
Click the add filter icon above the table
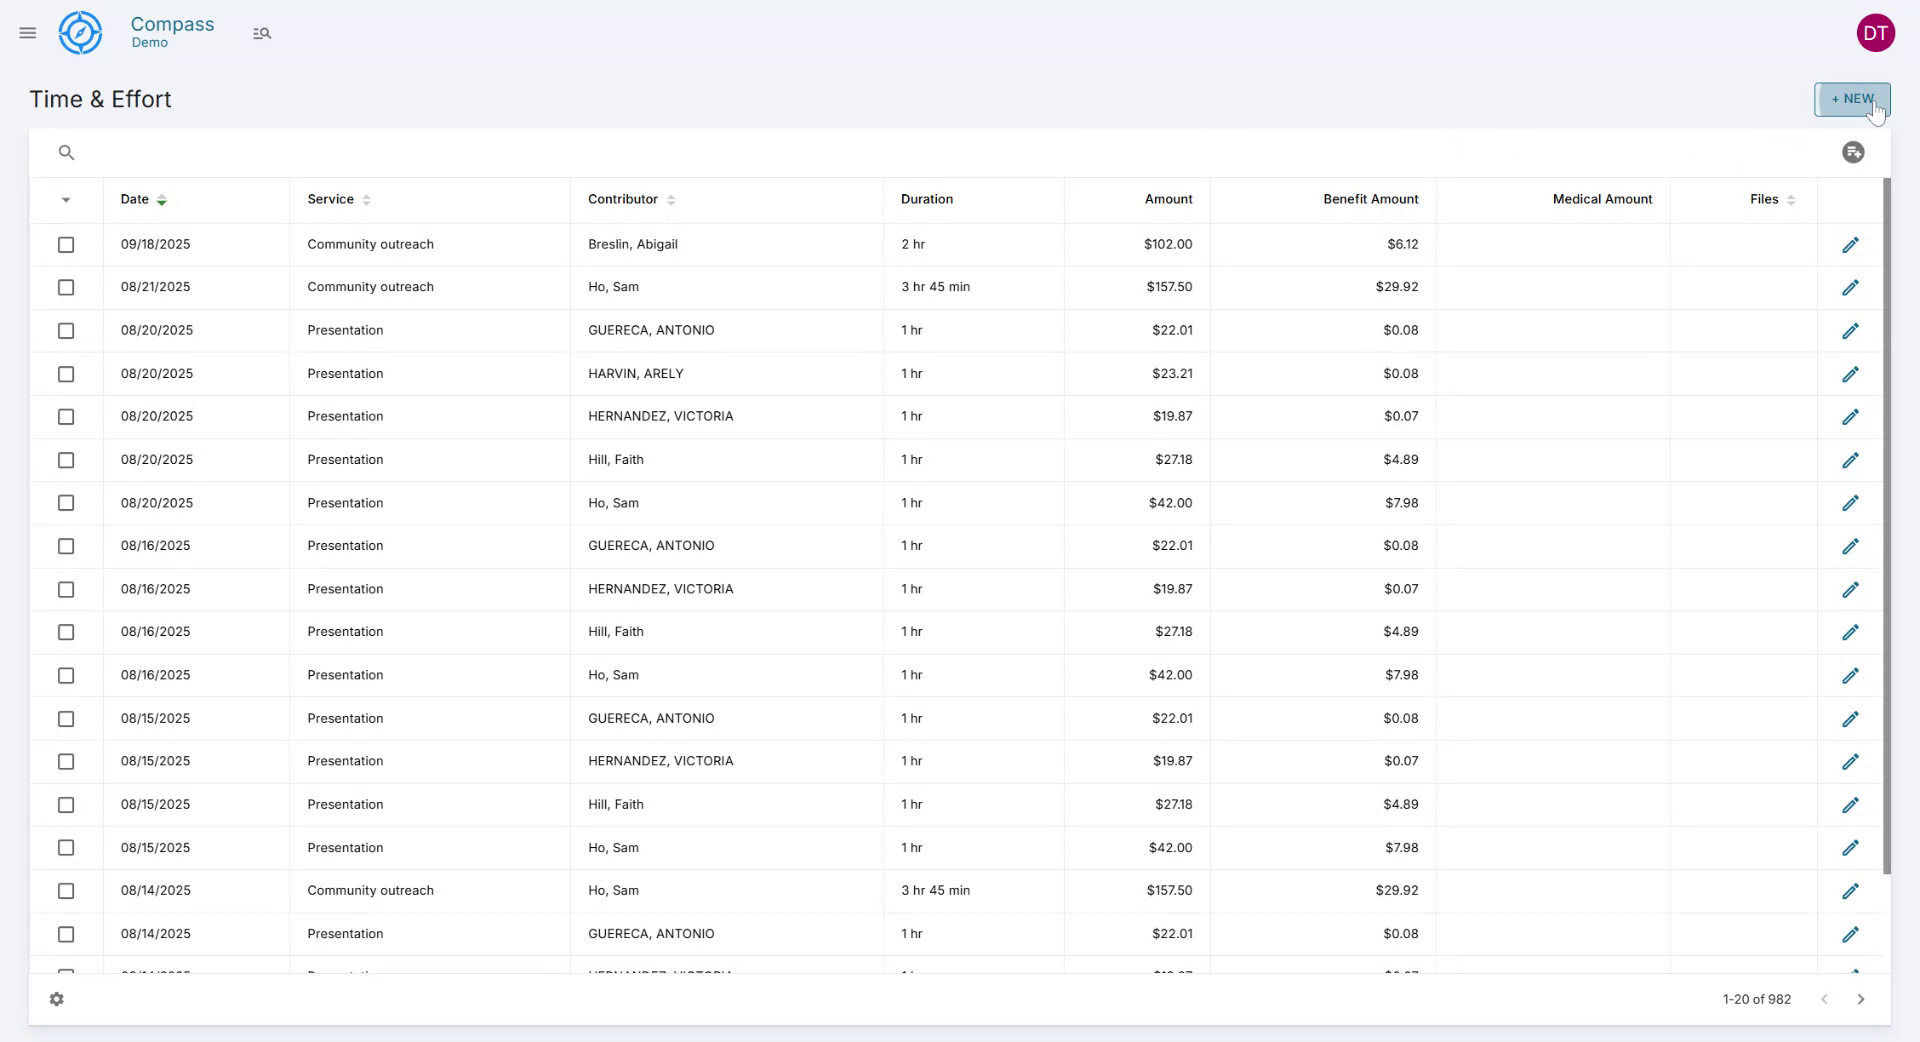1853,152
